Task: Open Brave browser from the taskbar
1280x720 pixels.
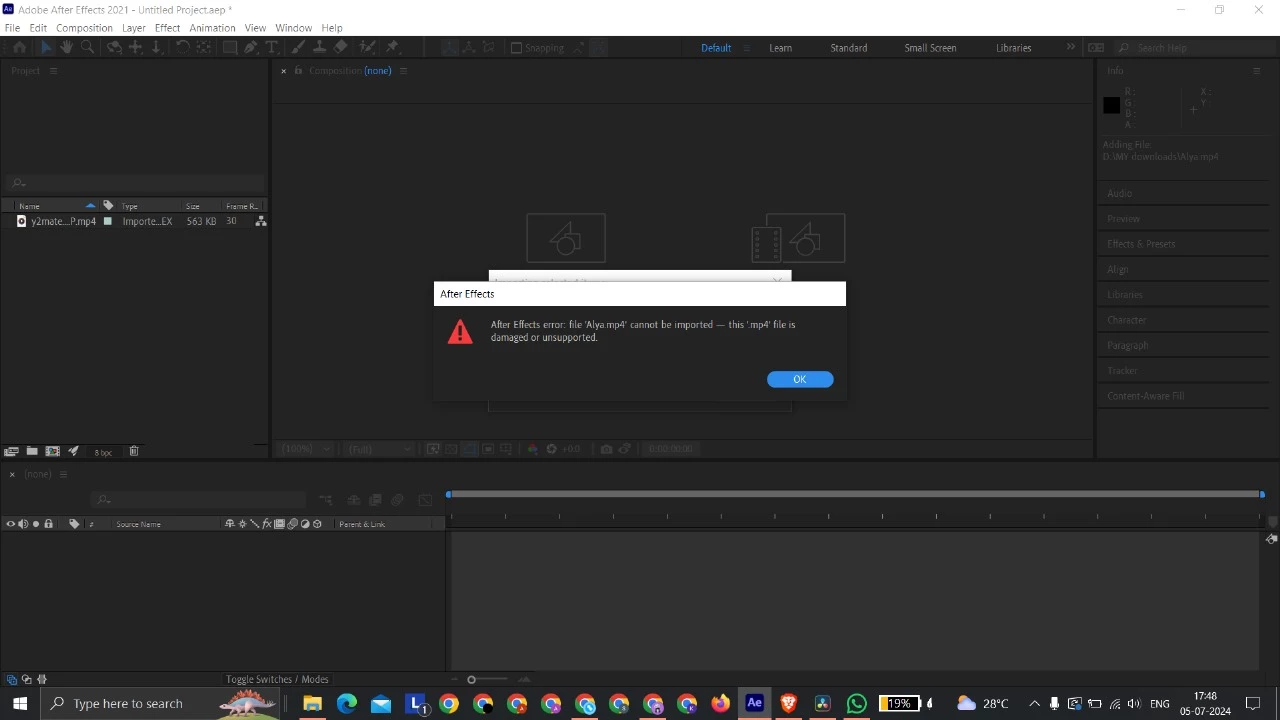Action: pos(788,703)
